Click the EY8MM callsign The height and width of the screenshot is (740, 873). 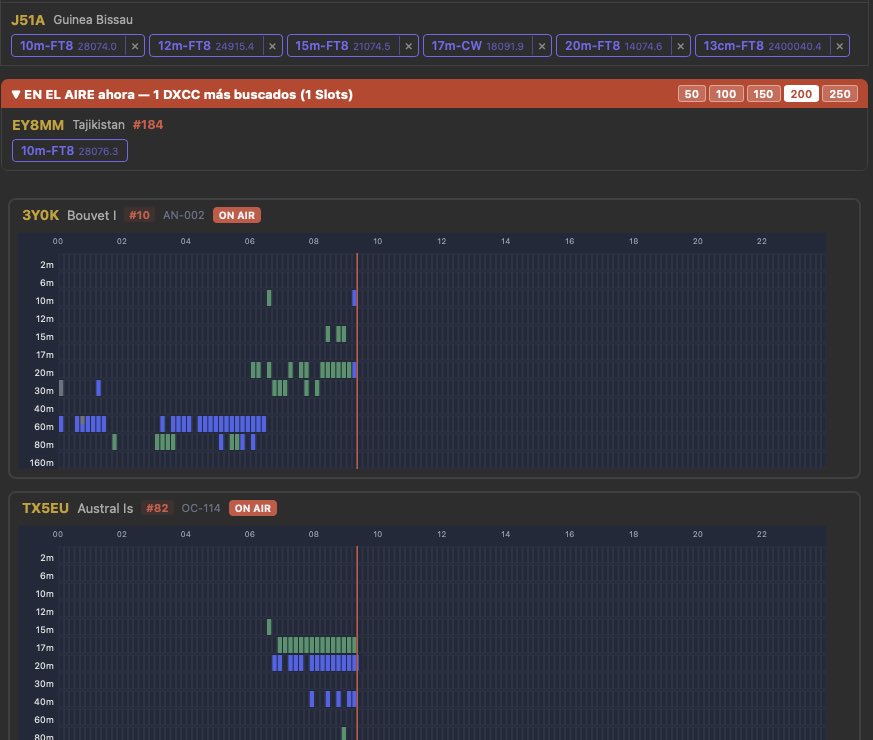pyautogui.click(x=38, y=125)
